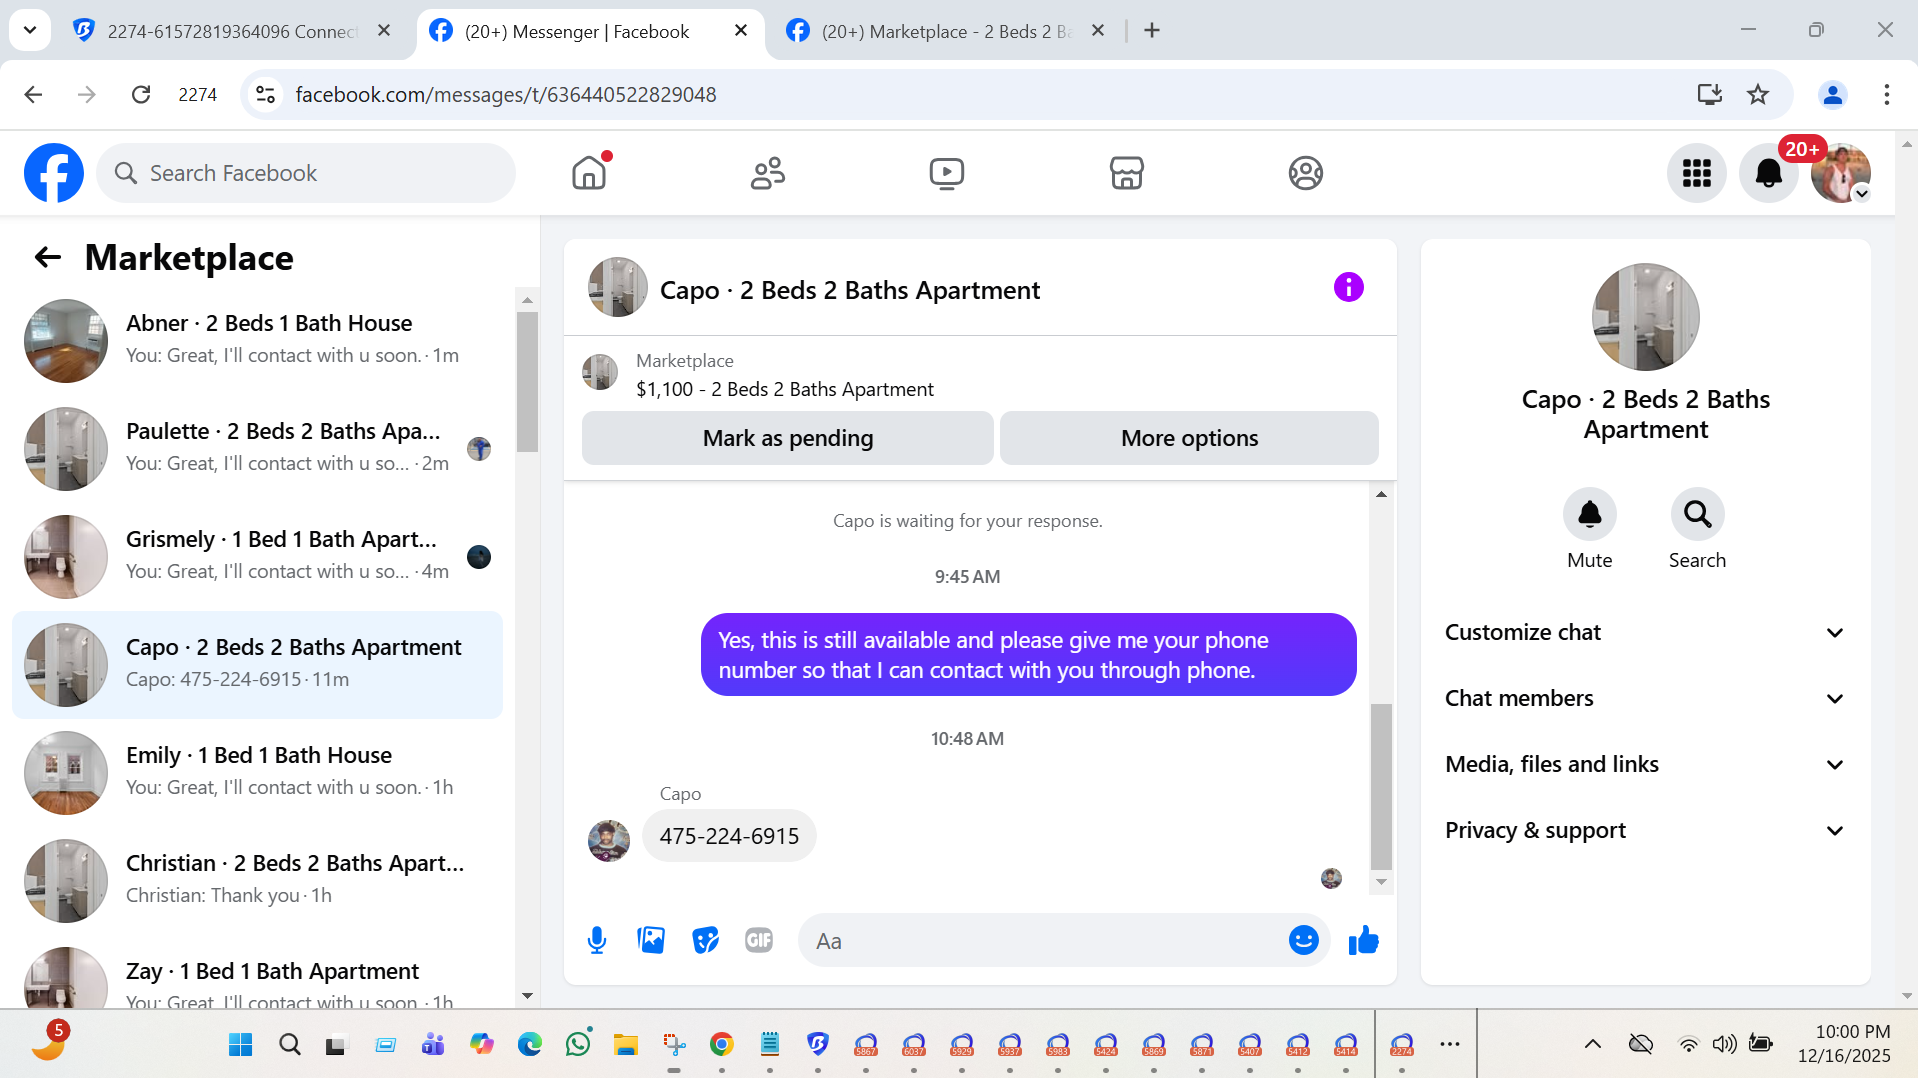
Task: Open chat with Abner · 2 Beds 1 Bath House
Action: (257, 340)
